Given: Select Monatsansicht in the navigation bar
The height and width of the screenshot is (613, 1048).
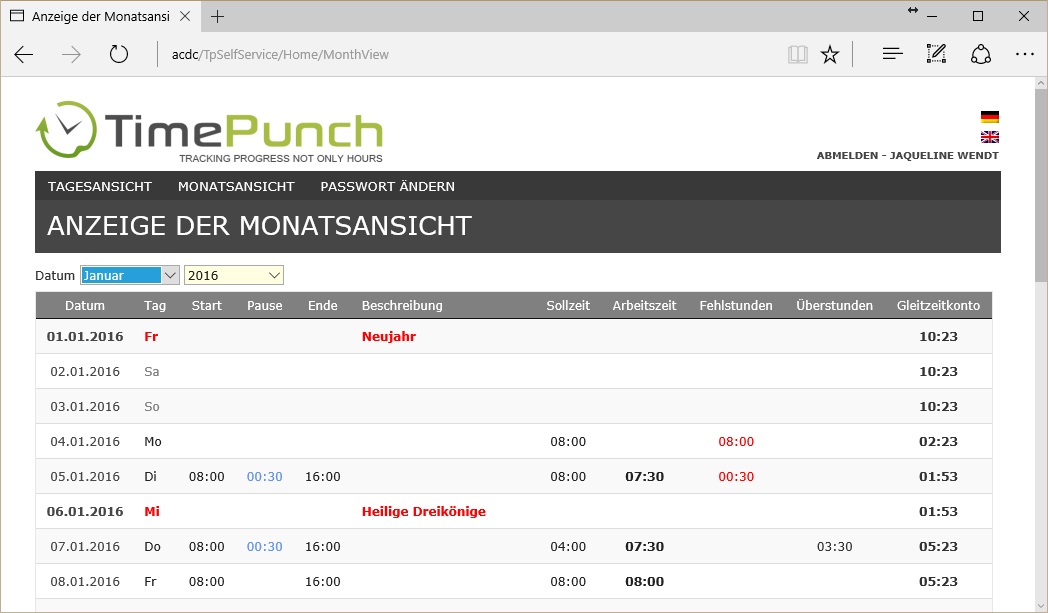Looking at the screenshot, I should tap(236, 186).
